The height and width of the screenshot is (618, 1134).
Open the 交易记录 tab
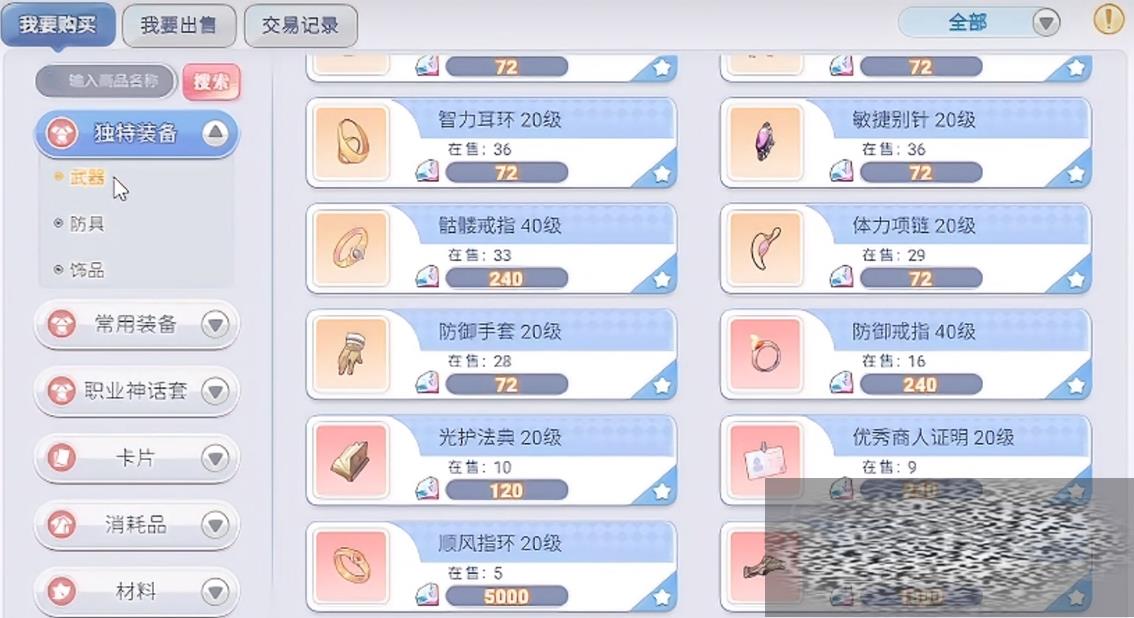[x=301, y=25]
